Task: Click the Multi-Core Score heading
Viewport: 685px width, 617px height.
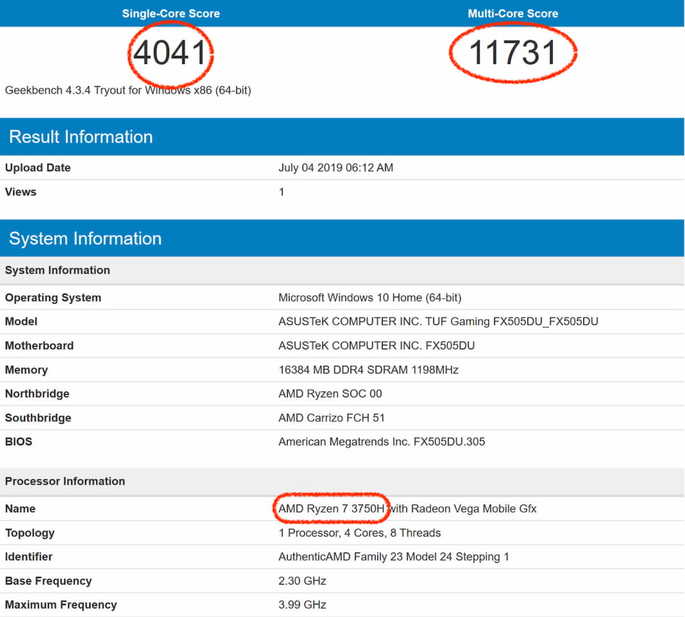Action: pos(513,14)
